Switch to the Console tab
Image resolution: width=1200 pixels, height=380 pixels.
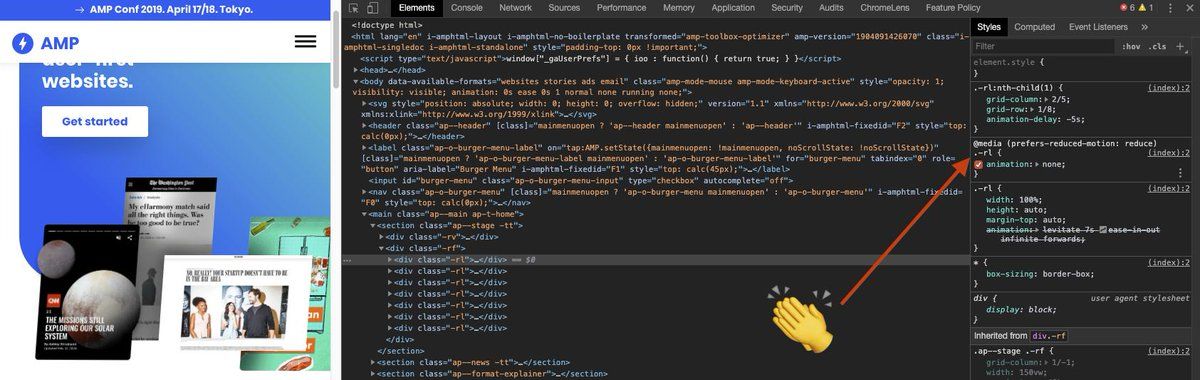466,8
